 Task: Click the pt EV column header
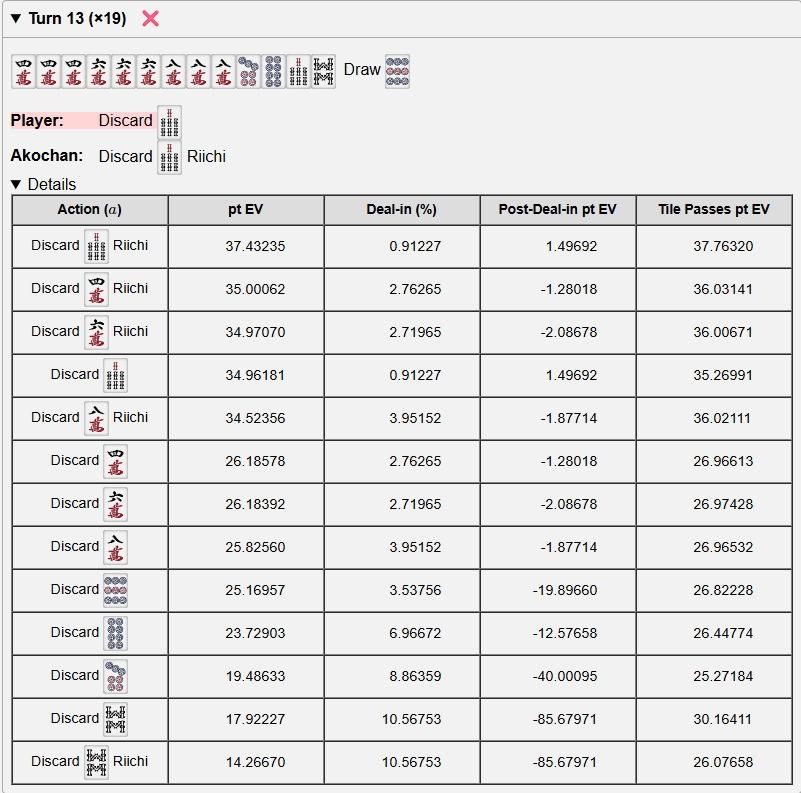click(246, 210)
